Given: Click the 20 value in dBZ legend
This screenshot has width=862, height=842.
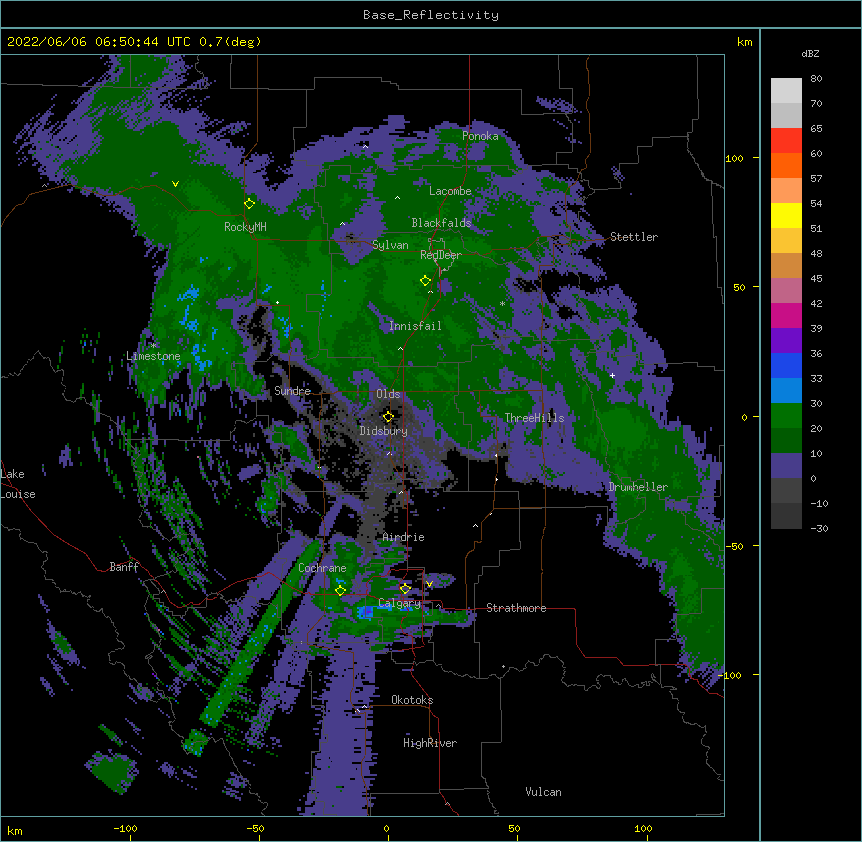Looking at the screenshot, I should [x=816, y=429].
